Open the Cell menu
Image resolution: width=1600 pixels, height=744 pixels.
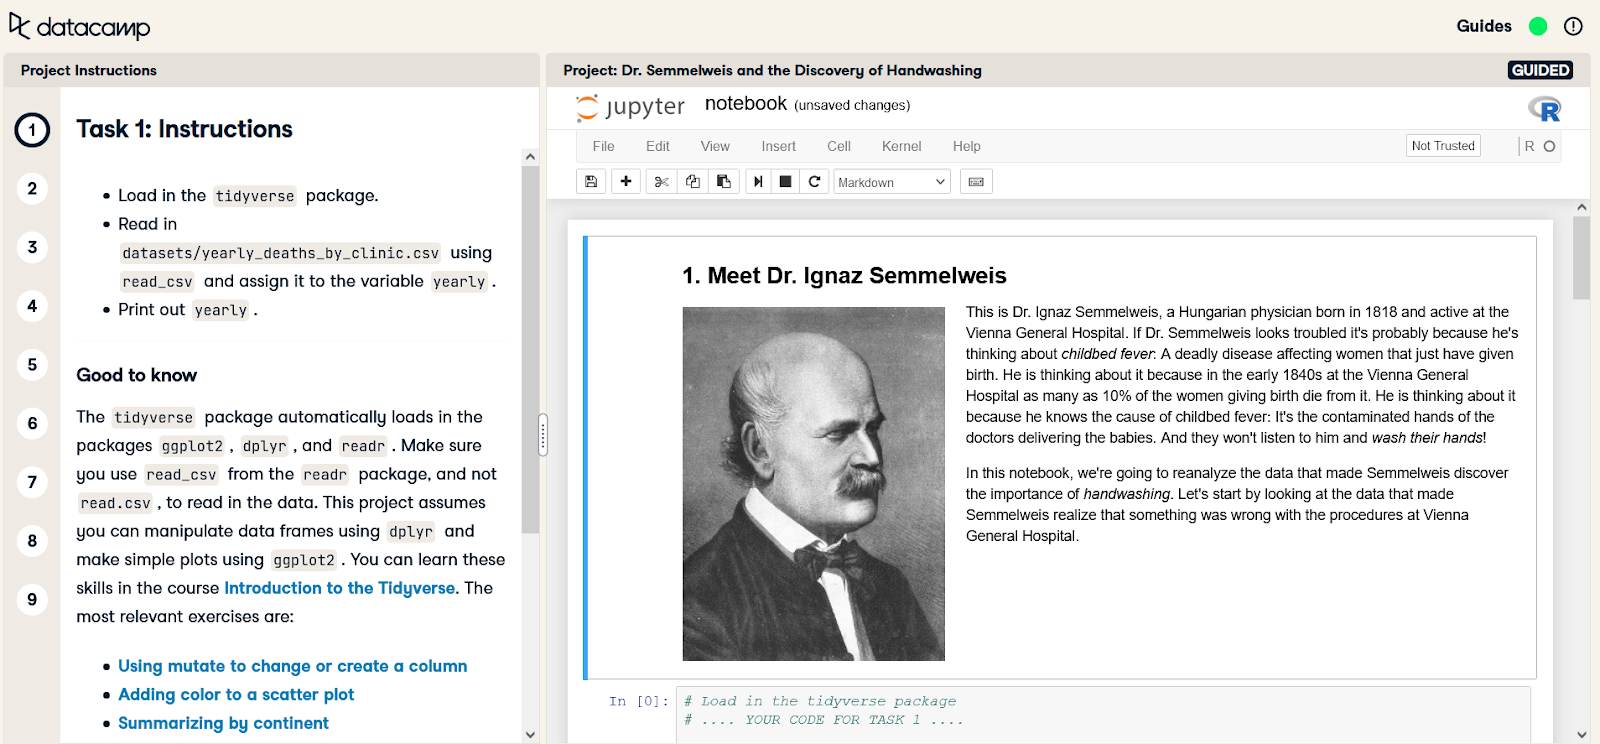[839, 146]
